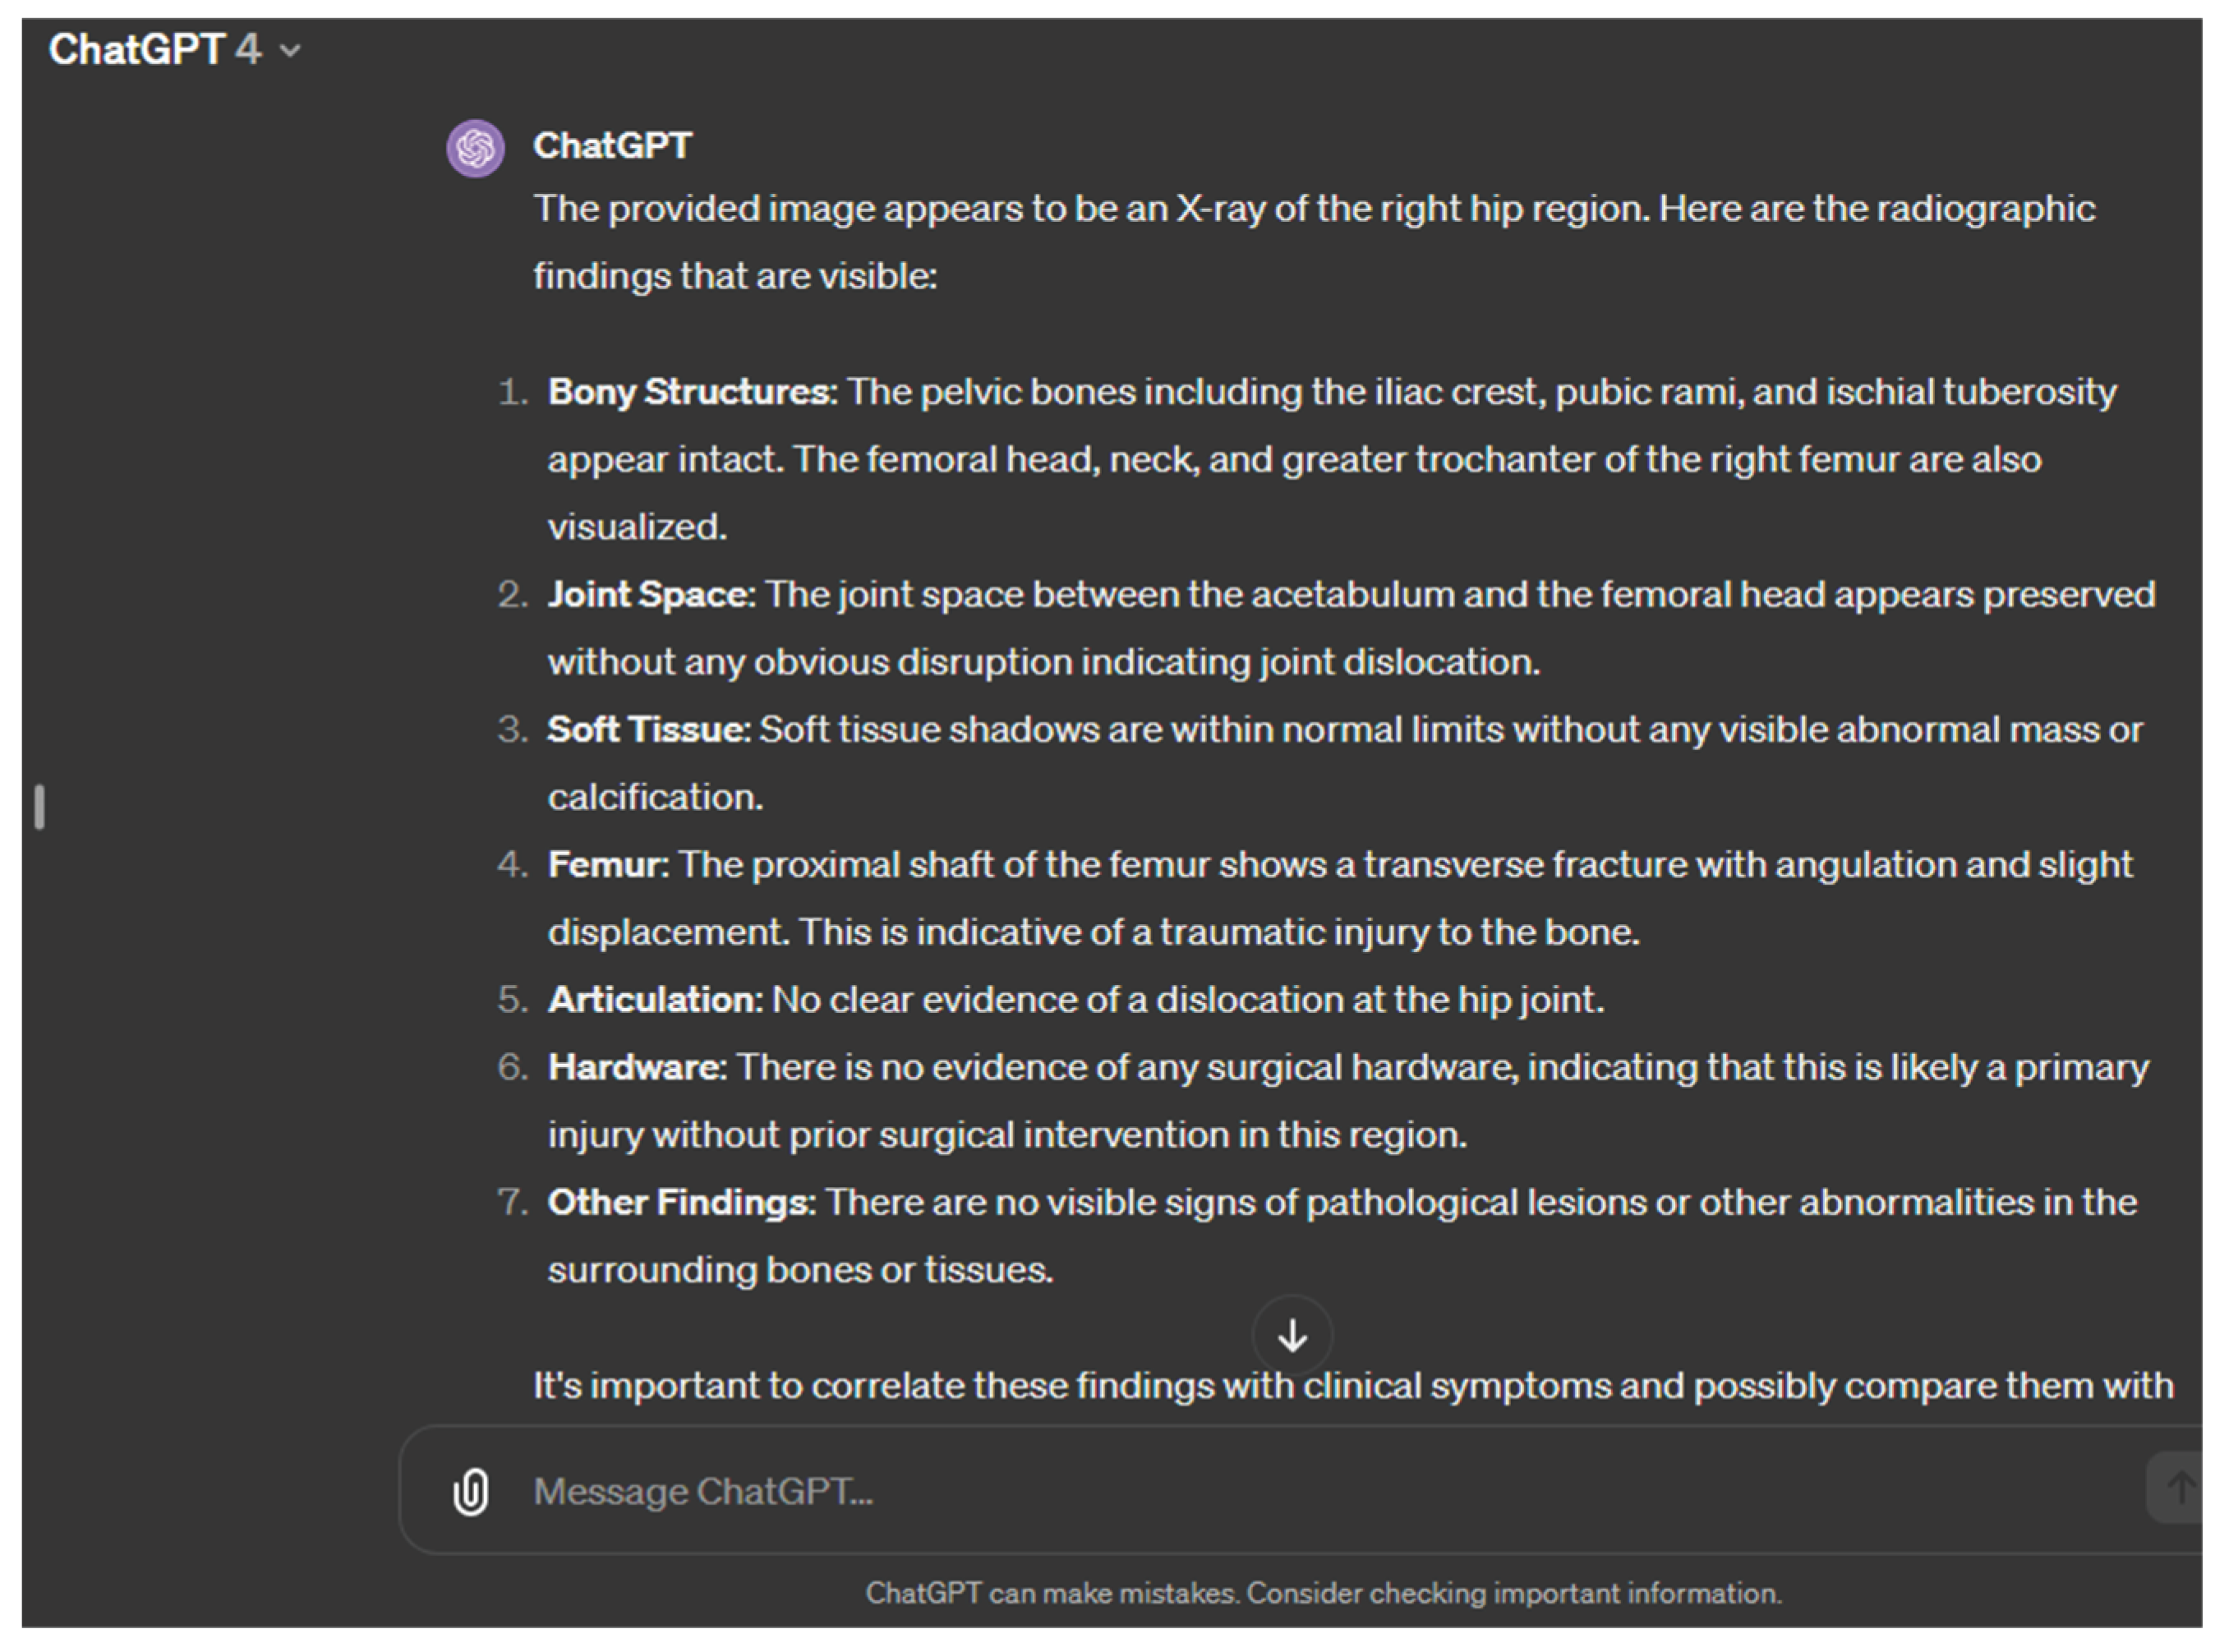Click the Hardware list heading
The image size is (2229, 1652).
pyautogui.click(x=637, y=1068)
